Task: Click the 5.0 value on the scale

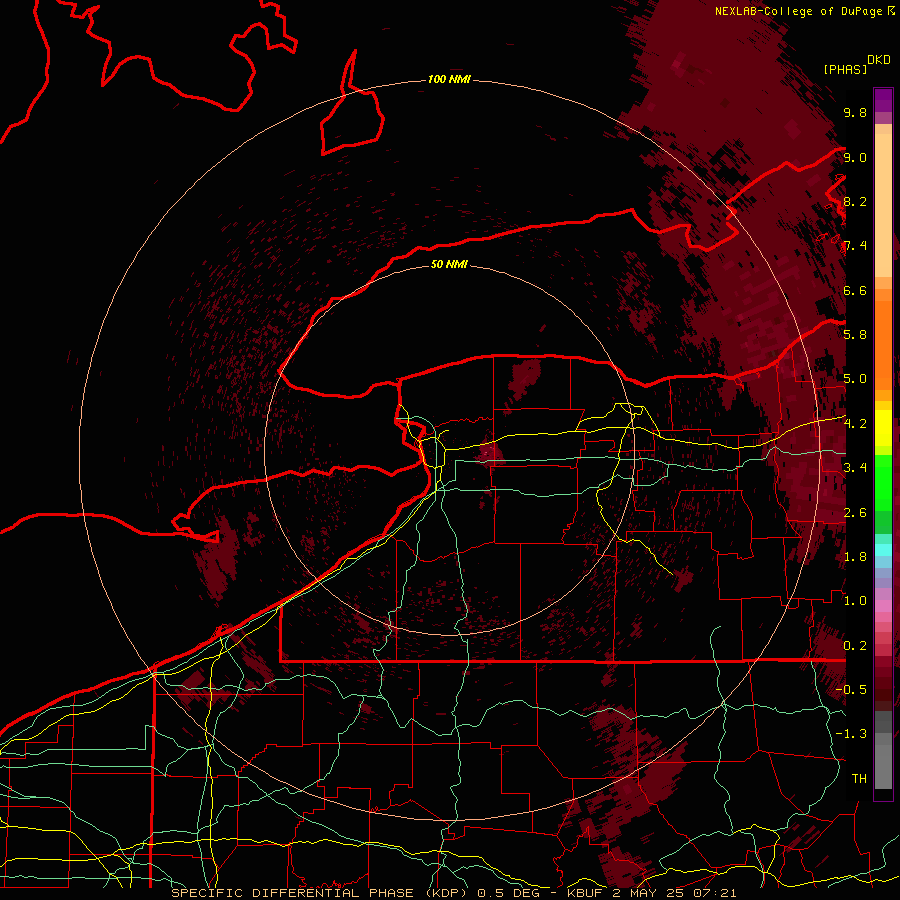Action: [855, 379]
